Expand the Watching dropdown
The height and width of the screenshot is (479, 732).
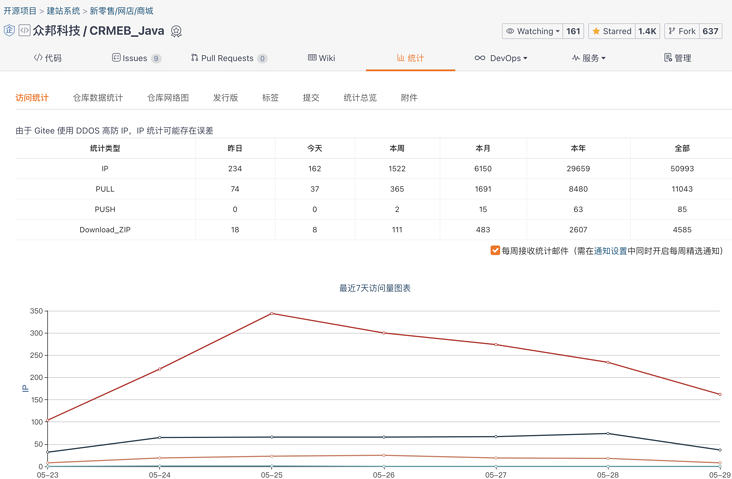coord(532,31)
